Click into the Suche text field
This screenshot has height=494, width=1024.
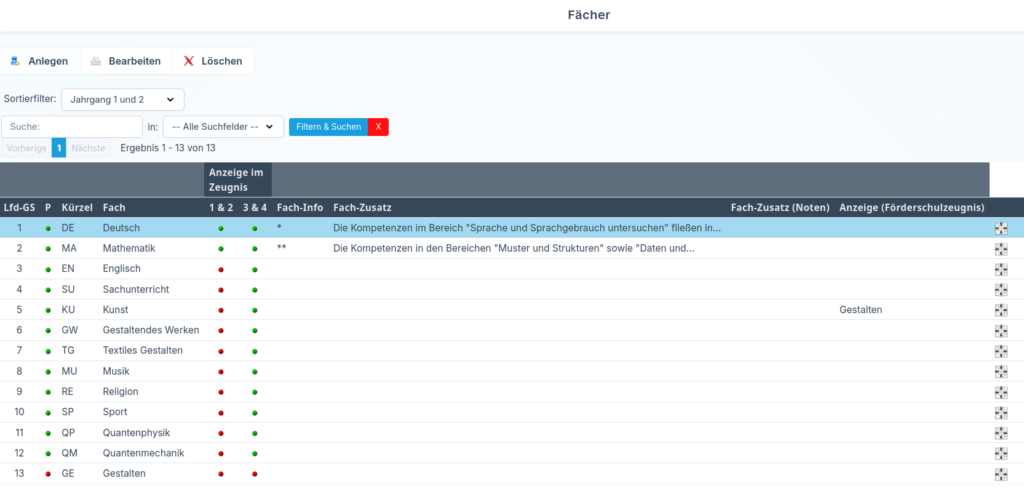(x=72, y=127)
